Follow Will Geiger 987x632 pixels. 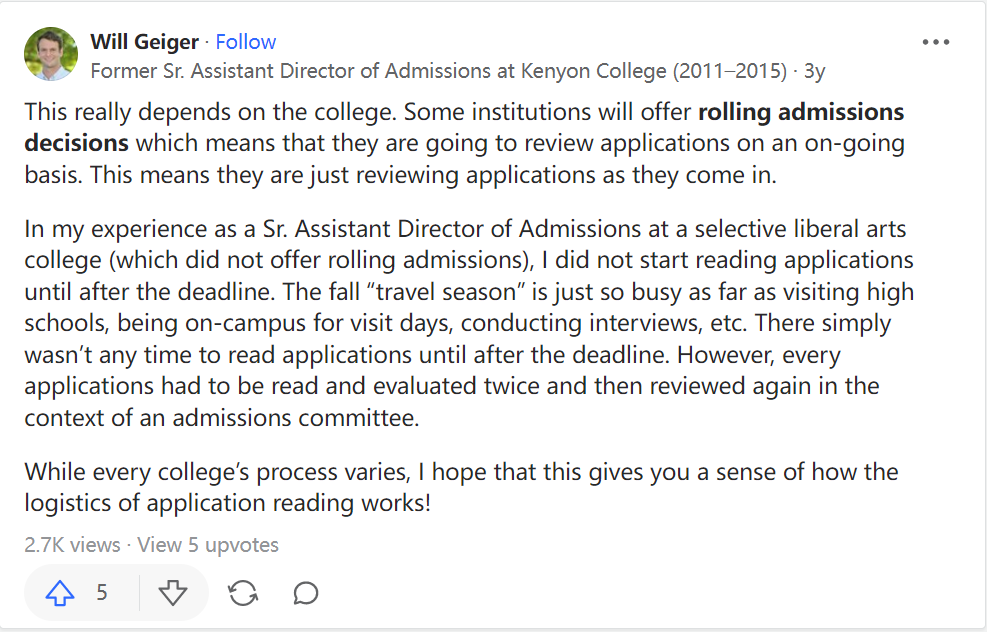[246, 42]
